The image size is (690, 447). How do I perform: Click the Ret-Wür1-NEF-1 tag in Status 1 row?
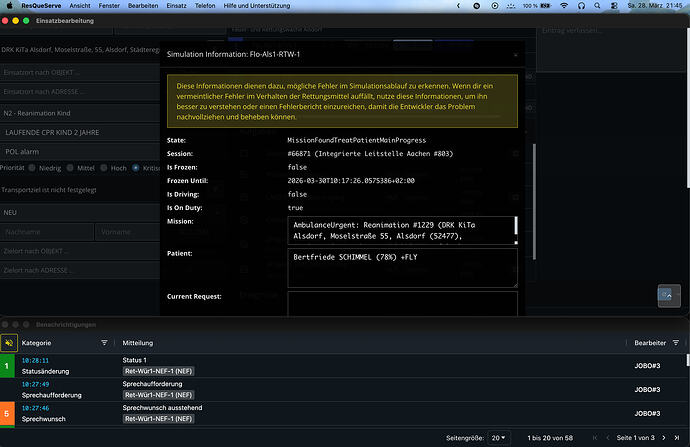pyautogui.click(x=158, y=371)
